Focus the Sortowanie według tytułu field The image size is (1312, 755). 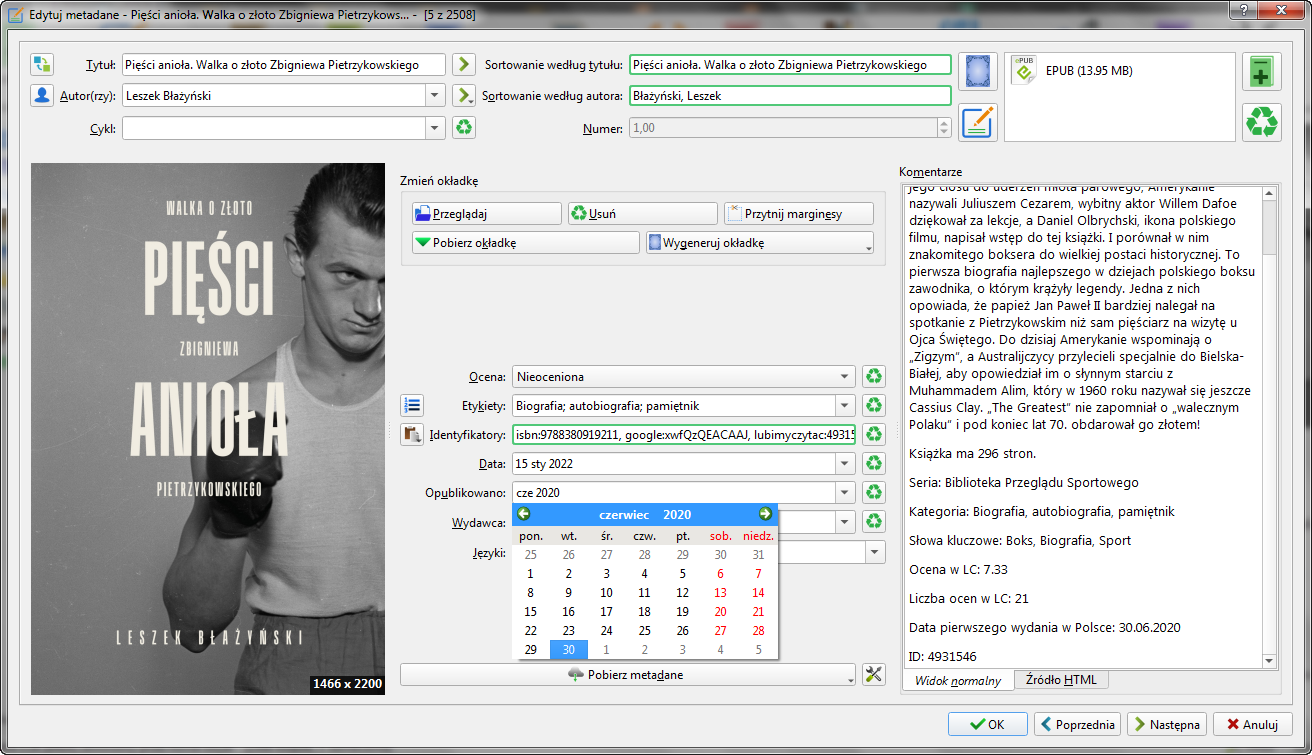tap(790, 65)
